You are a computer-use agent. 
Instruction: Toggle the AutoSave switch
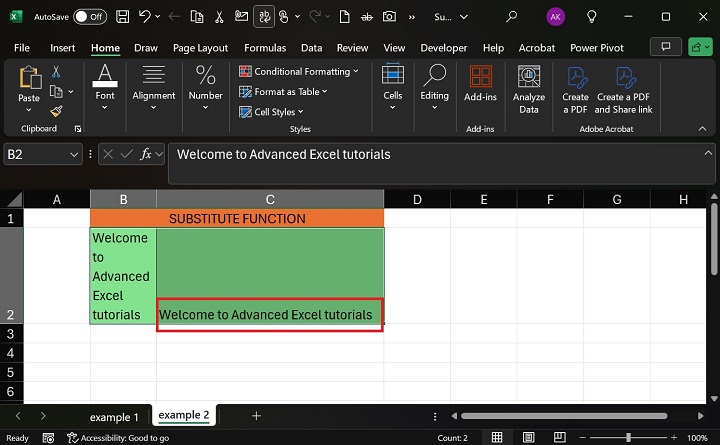[90, 17]
